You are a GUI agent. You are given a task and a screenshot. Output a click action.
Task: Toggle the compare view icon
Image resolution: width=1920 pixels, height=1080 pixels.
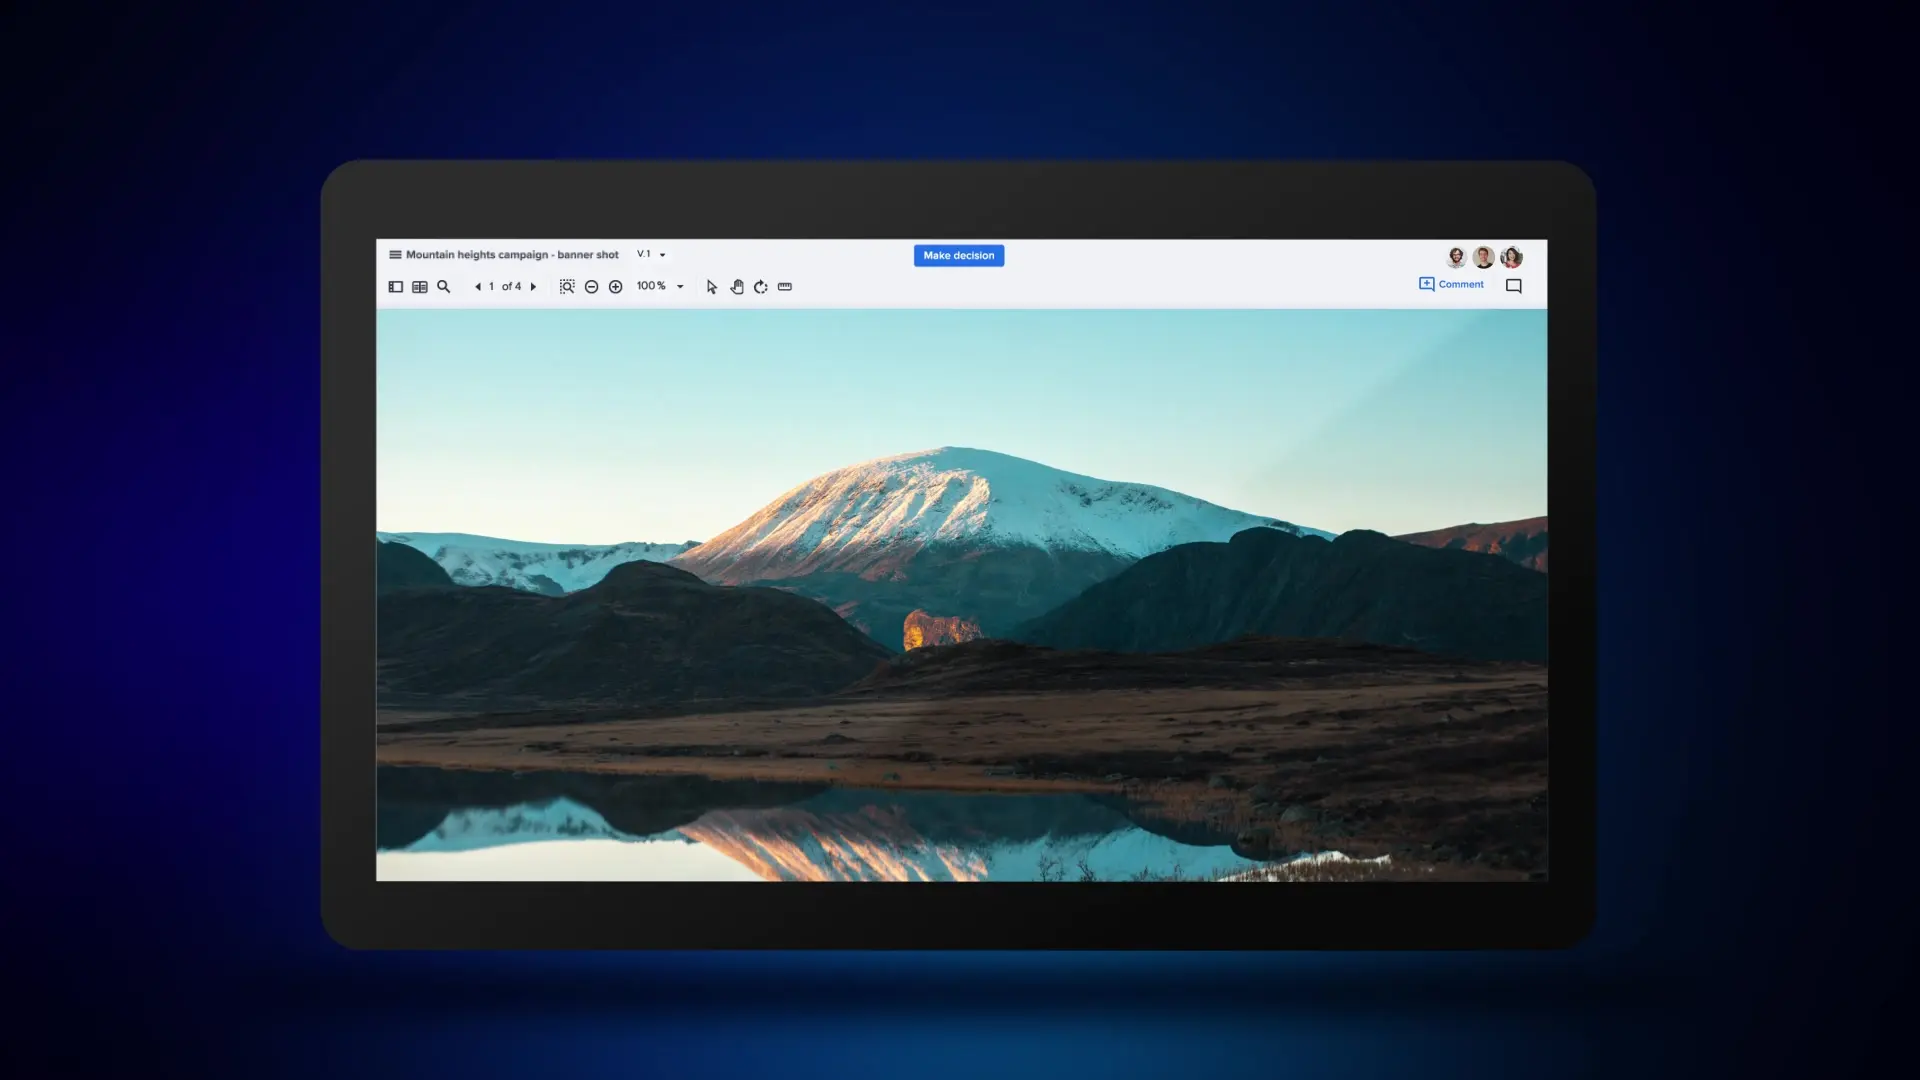coord(420,287)
